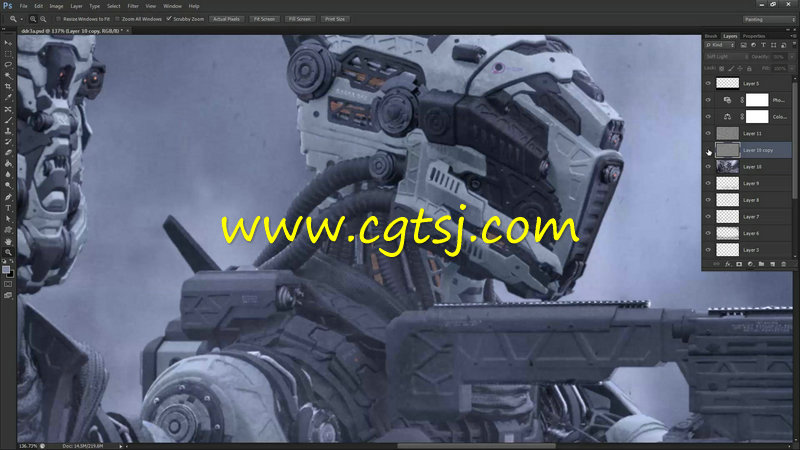Hide Layer 9 visibility eye
This screenshot has height=450, width=800.
point(708,183)
